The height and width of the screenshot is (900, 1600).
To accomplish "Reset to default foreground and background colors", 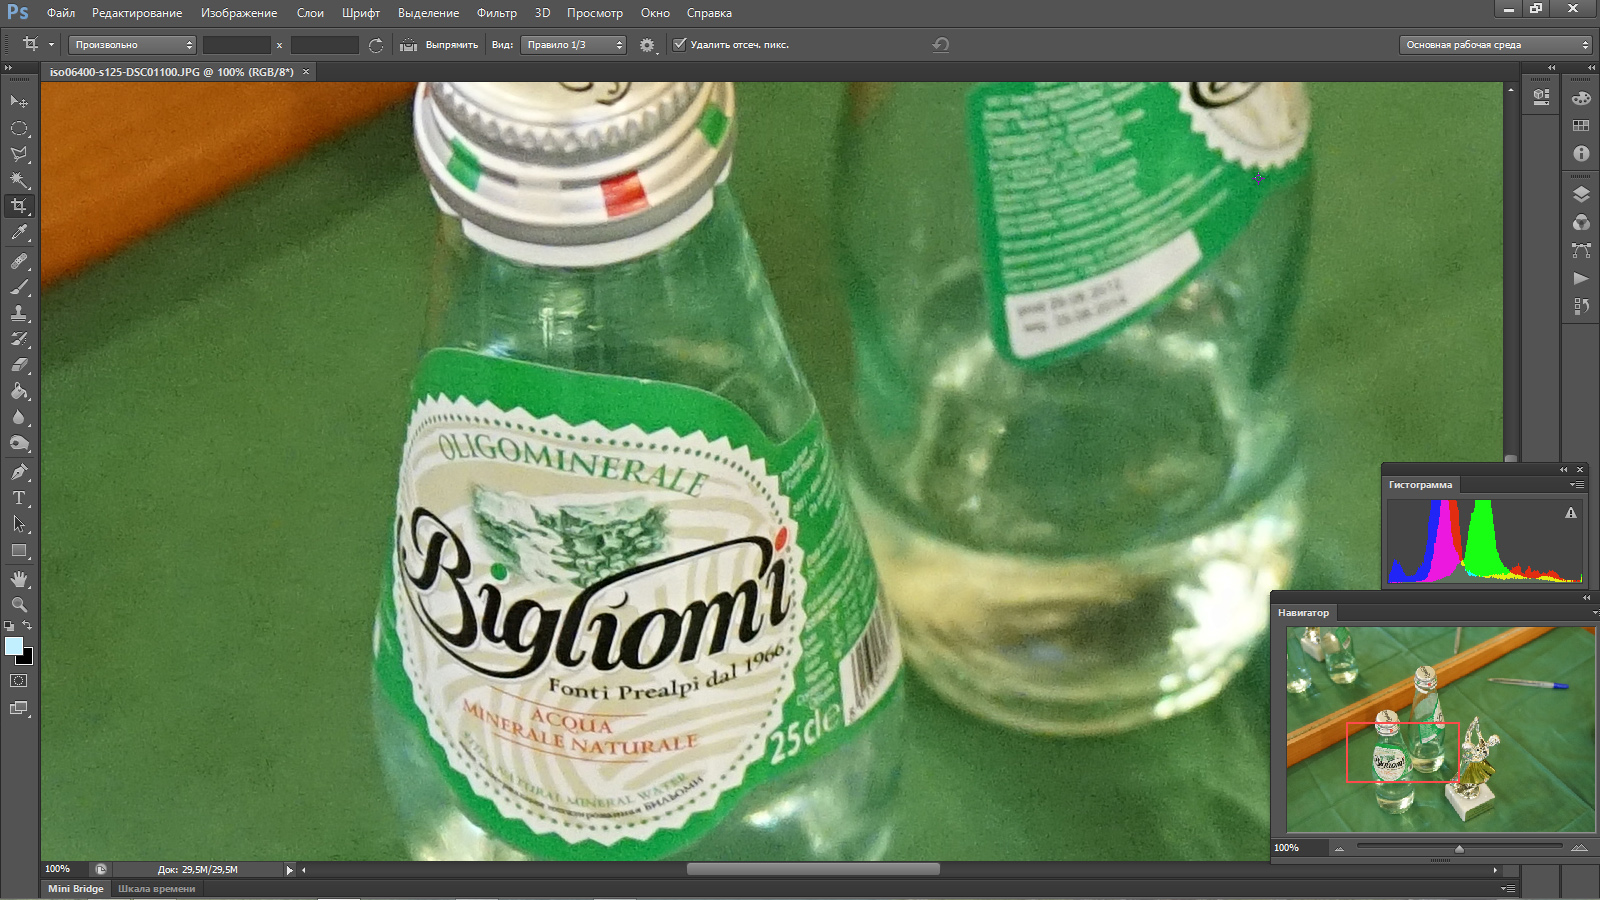I will [x=9, y=626].
